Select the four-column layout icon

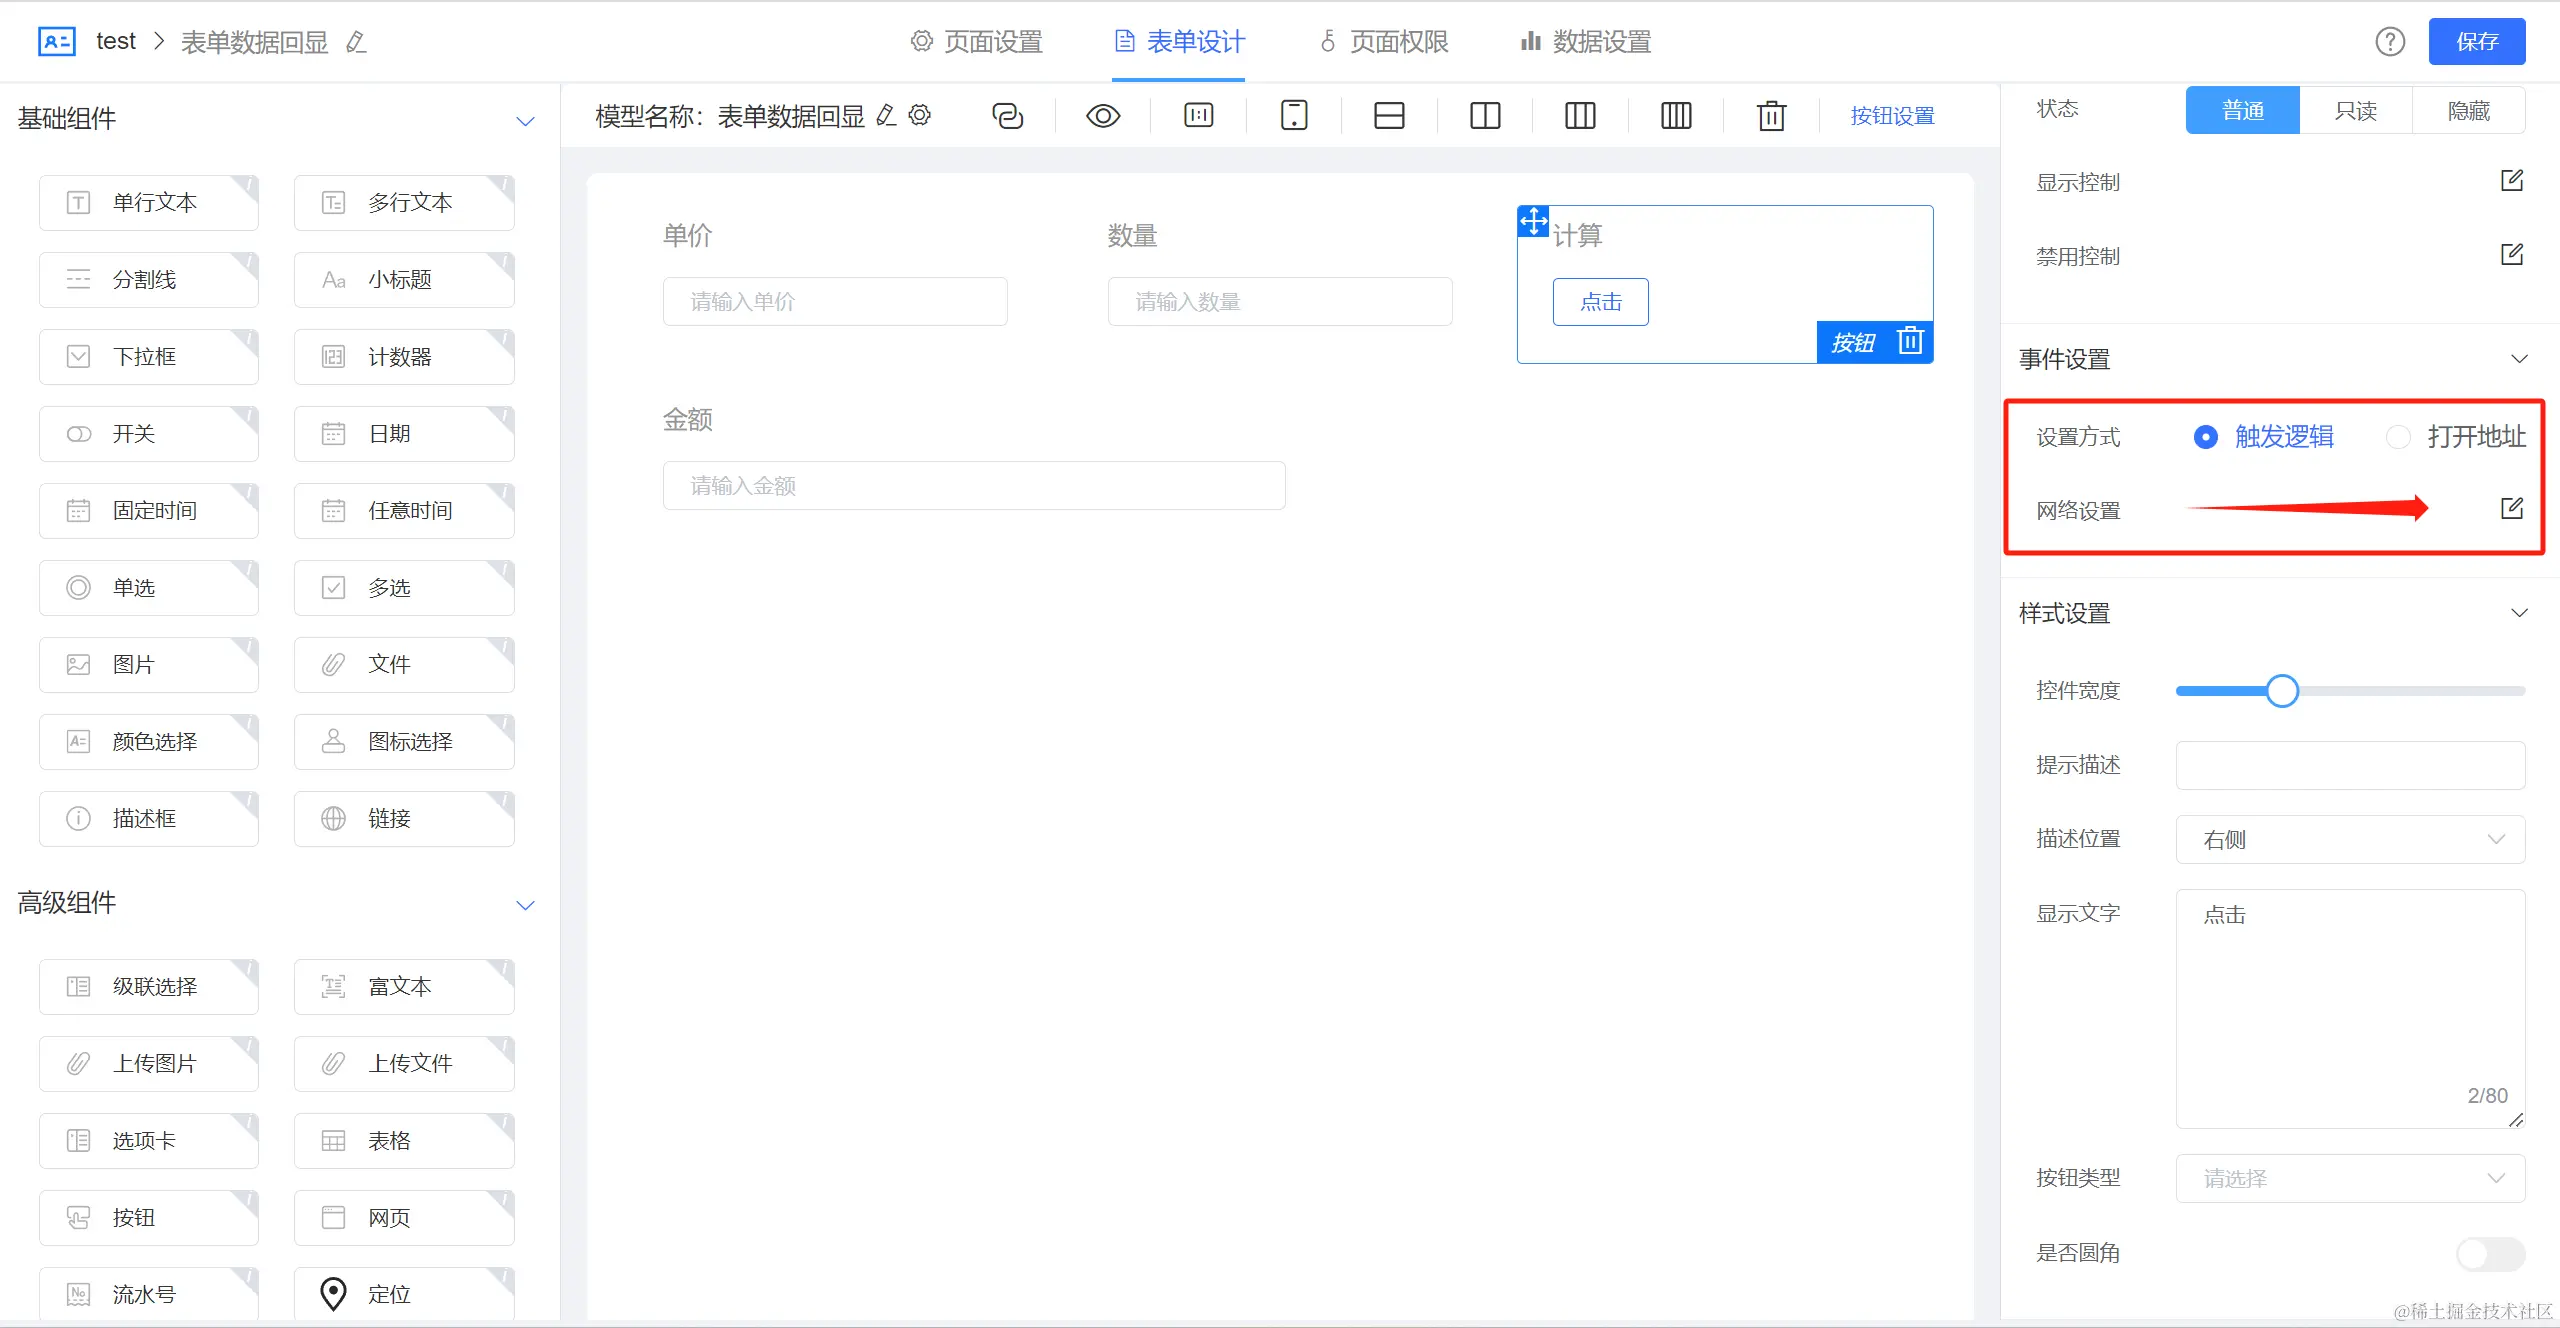tap(1676, 116)
